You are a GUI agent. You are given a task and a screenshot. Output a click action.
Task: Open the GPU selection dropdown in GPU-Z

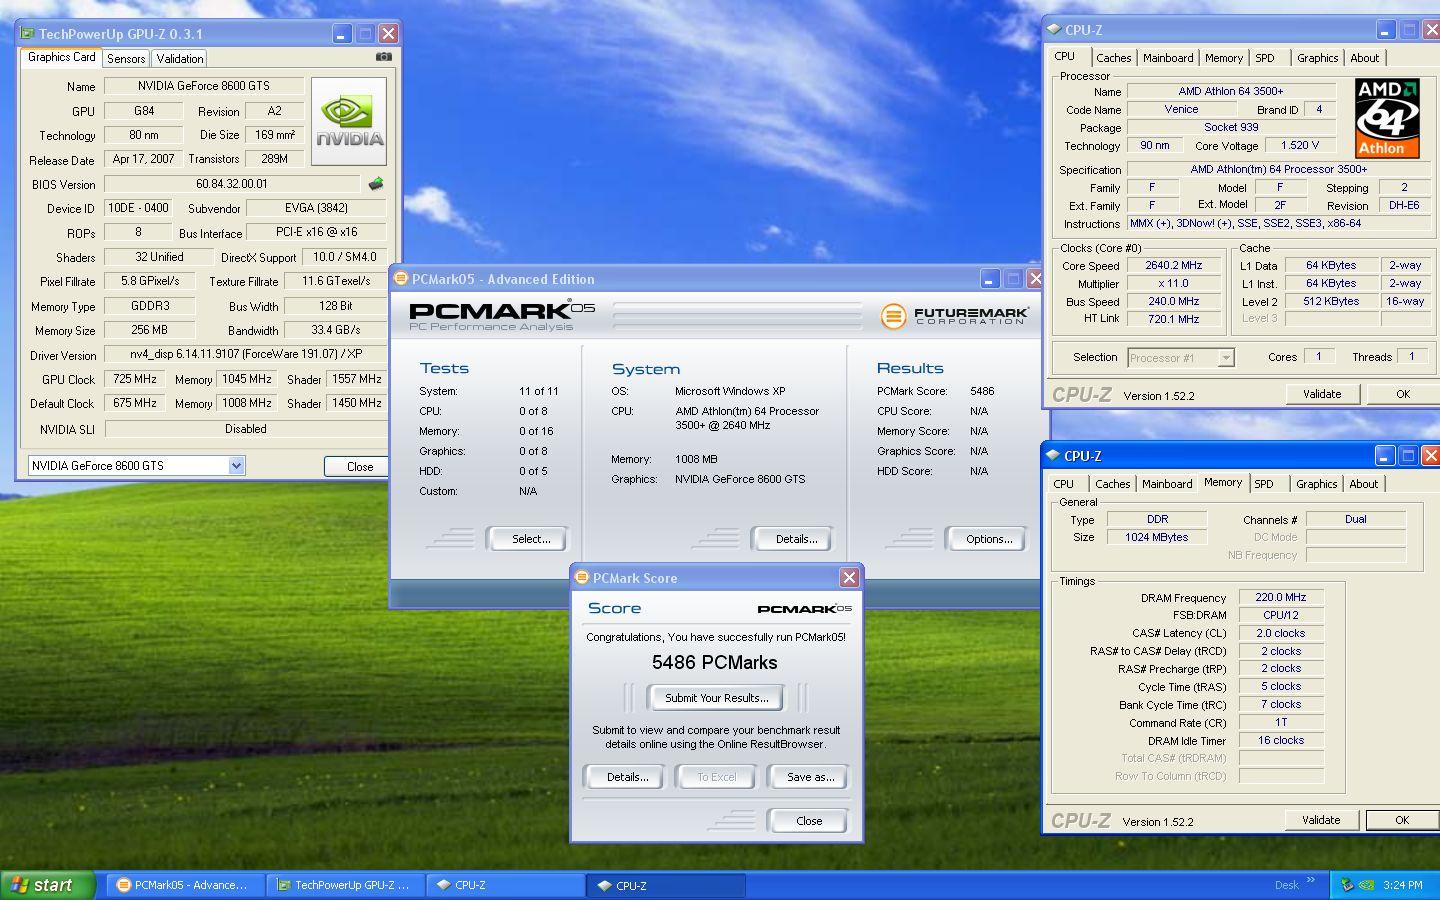[236, 465]
